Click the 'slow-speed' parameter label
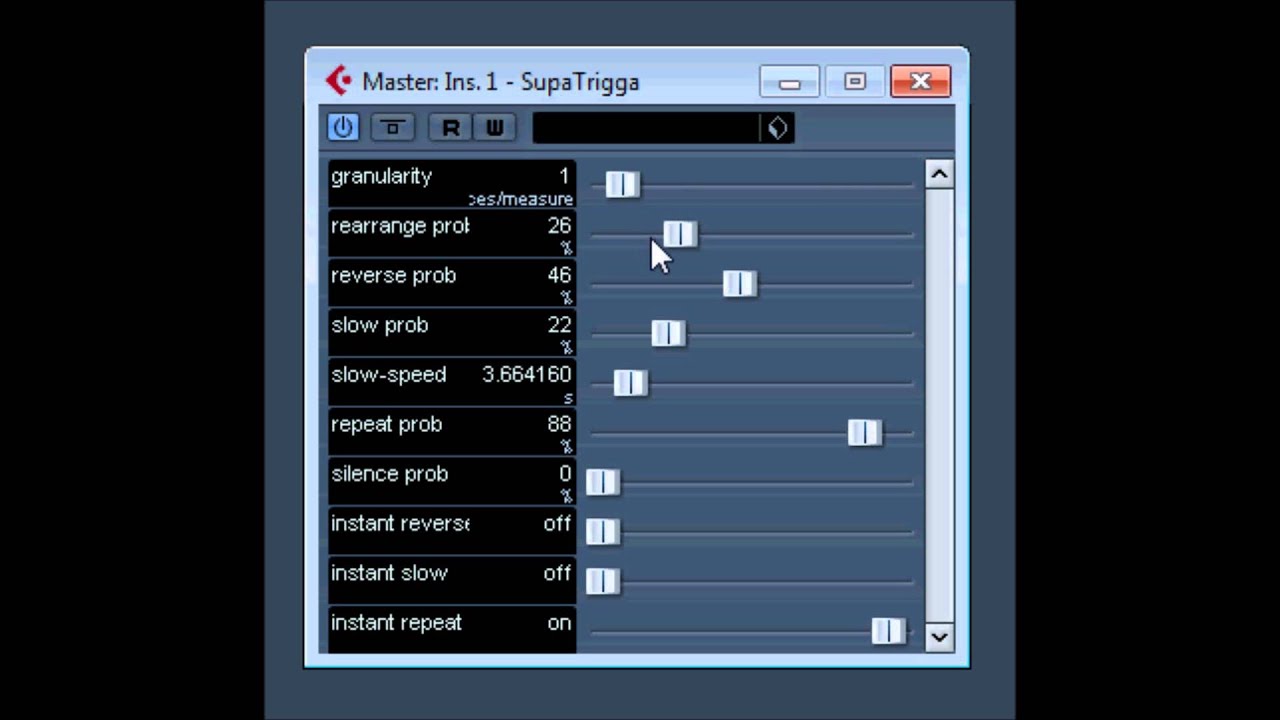The width and height of the screenshot is (1280, 720). [x=388, y=375]
